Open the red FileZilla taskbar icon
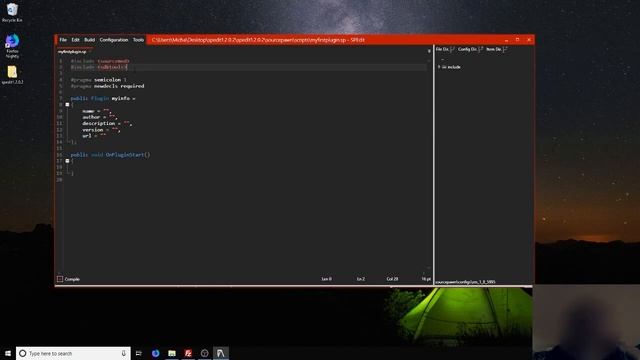640x360 pixels. 188,353
